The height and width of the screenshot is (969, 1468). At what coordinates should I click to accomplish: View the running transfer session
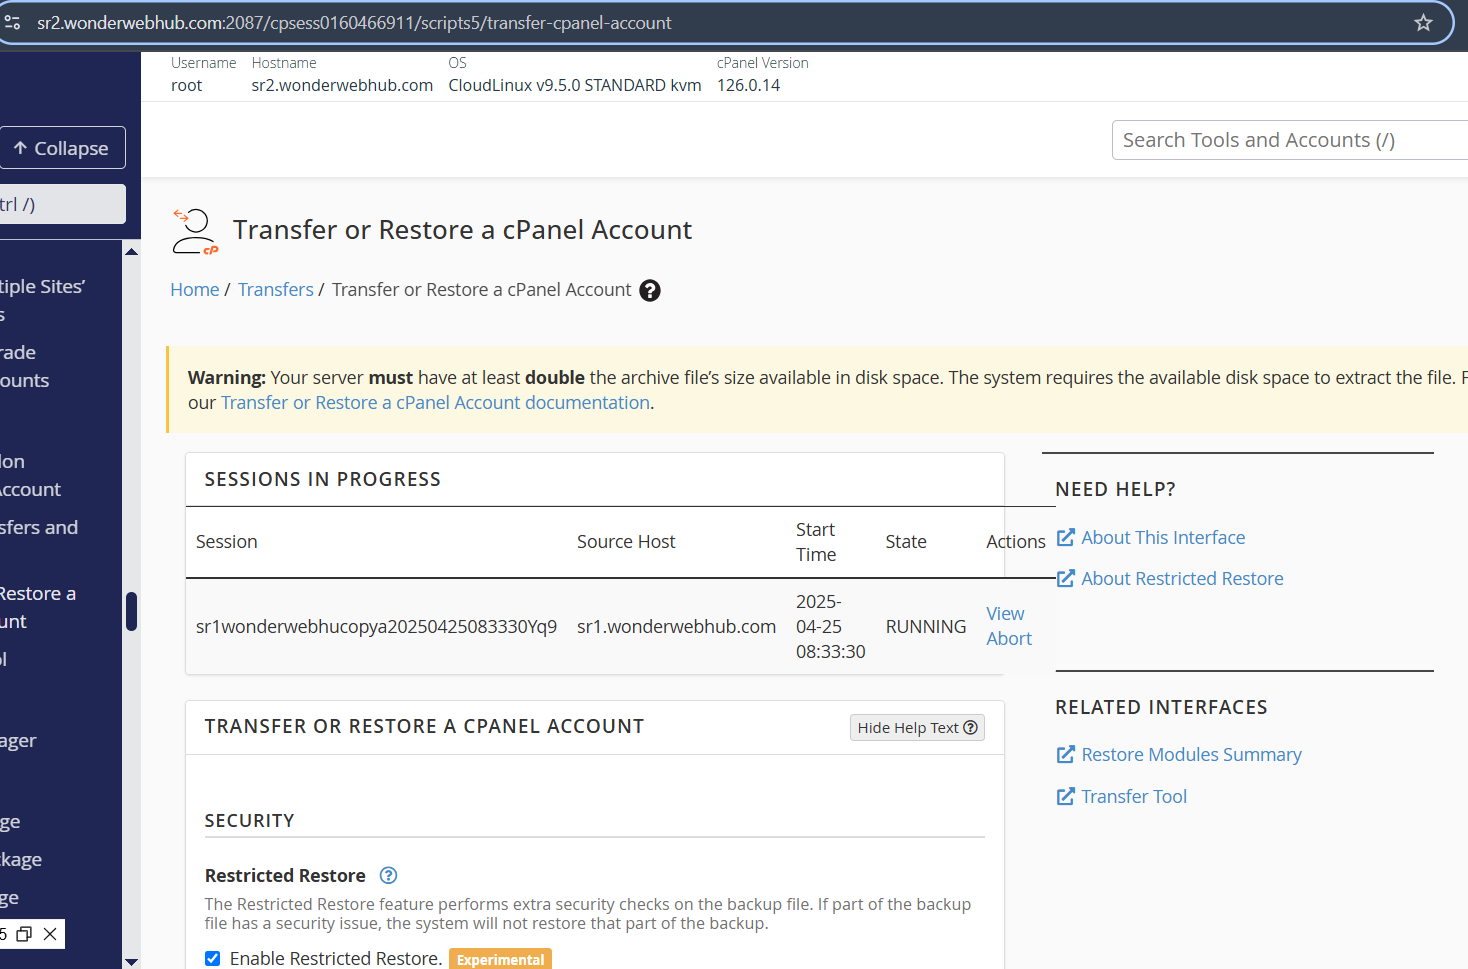1005,614
